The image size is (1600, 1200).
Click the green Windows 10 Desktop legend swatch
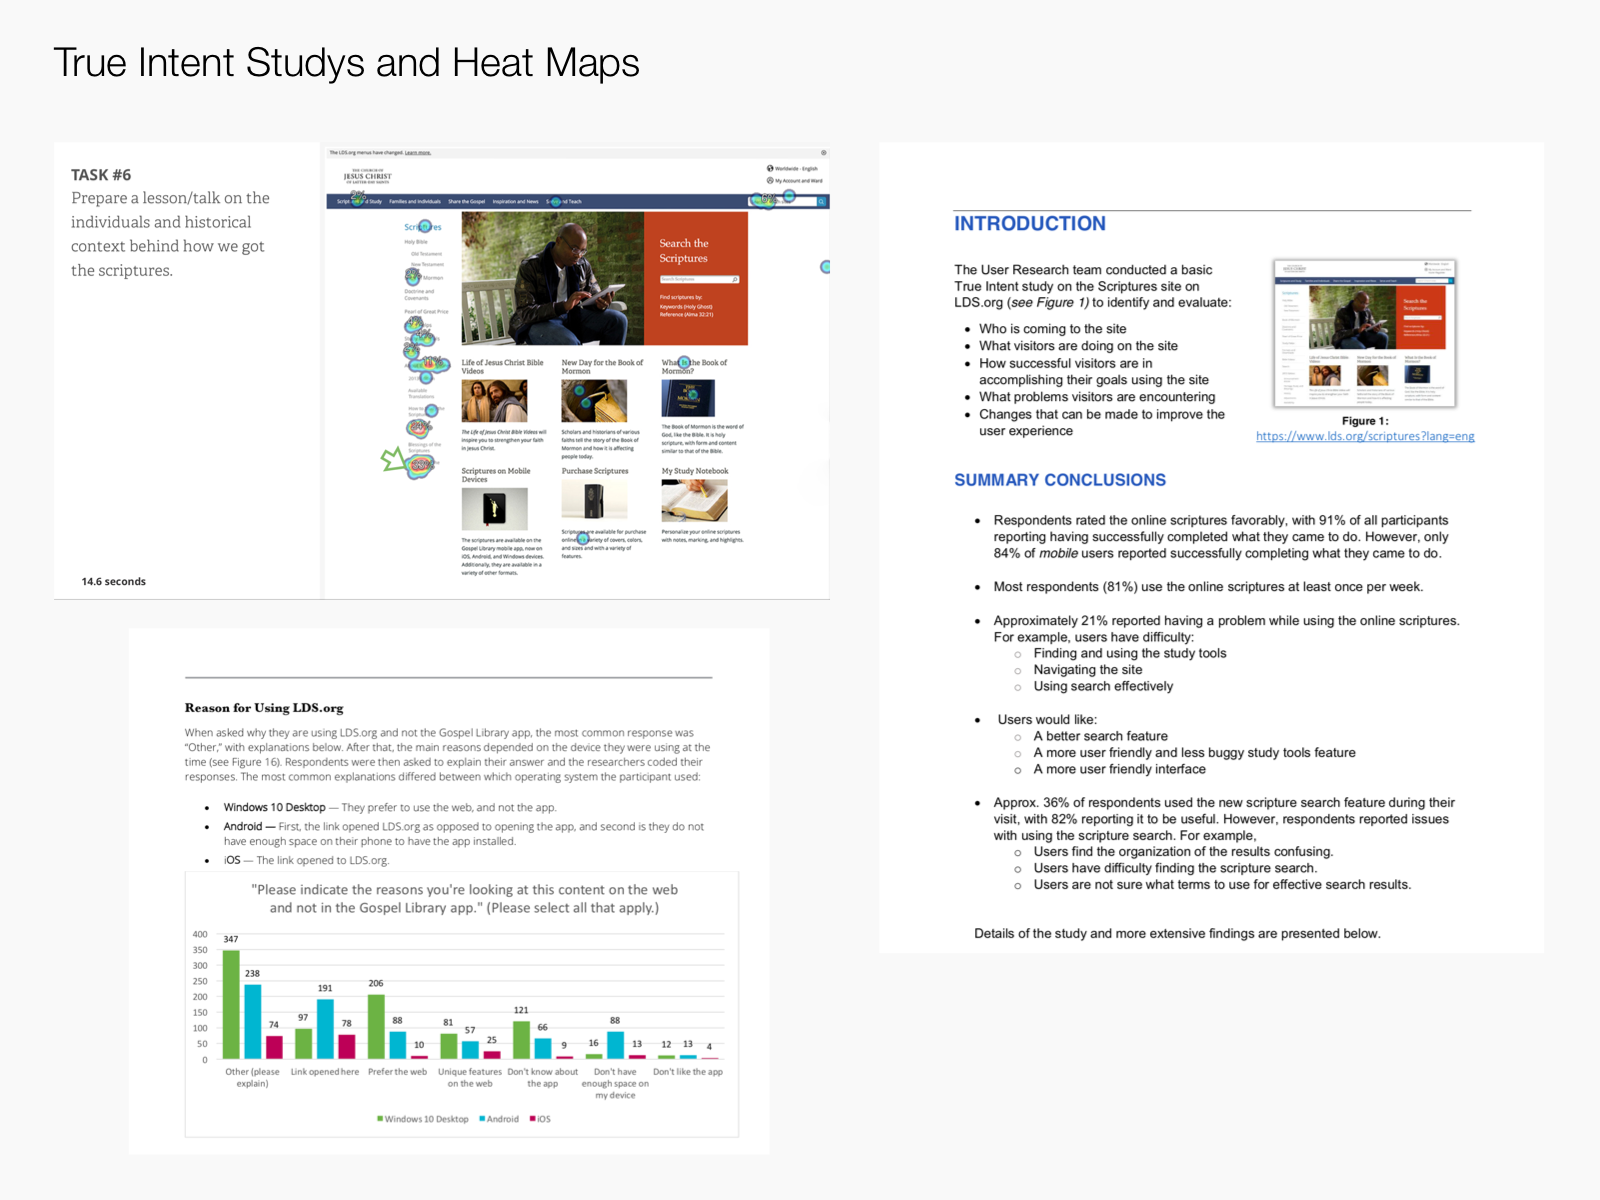click(x=380, y=1119)
